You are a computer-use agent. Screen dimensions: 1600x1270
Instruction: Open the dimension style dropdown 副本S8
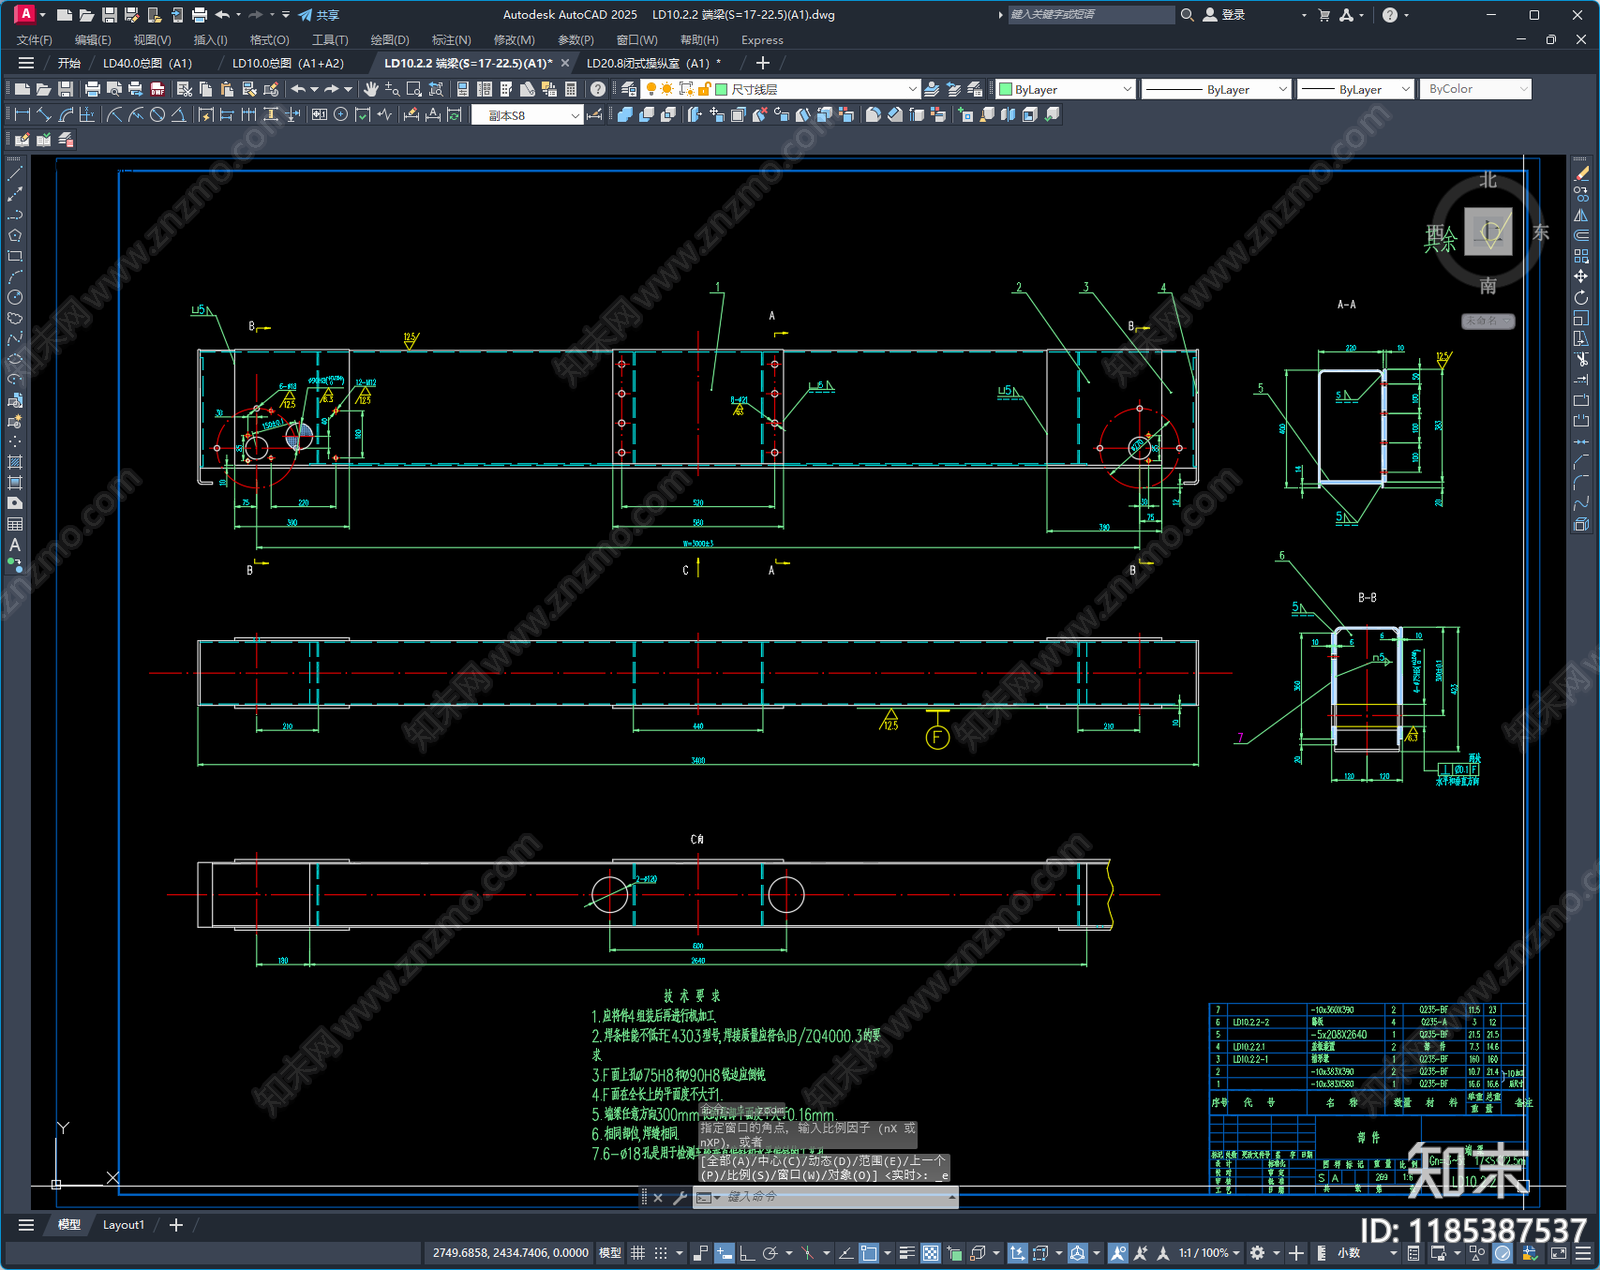tap(527, 115)
